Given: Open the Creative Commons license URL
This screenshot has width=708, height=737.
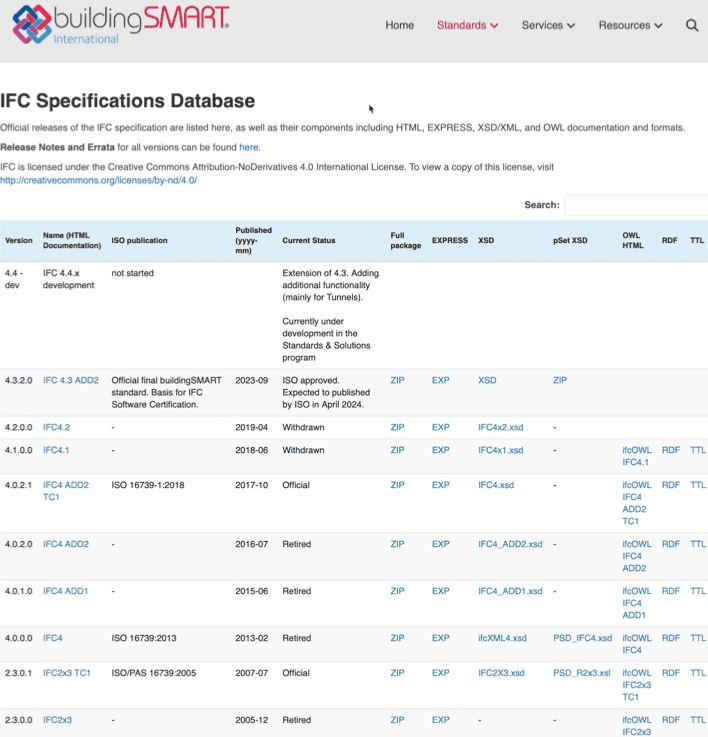Looking at the screenshot, I should click(98, 180).
